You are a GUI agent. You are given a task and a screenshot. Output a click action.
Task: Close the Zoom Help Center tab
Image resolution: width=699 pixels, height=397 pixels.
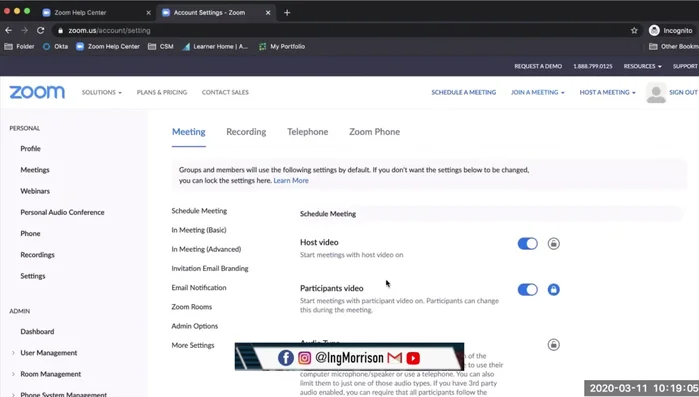coord(148,12)
